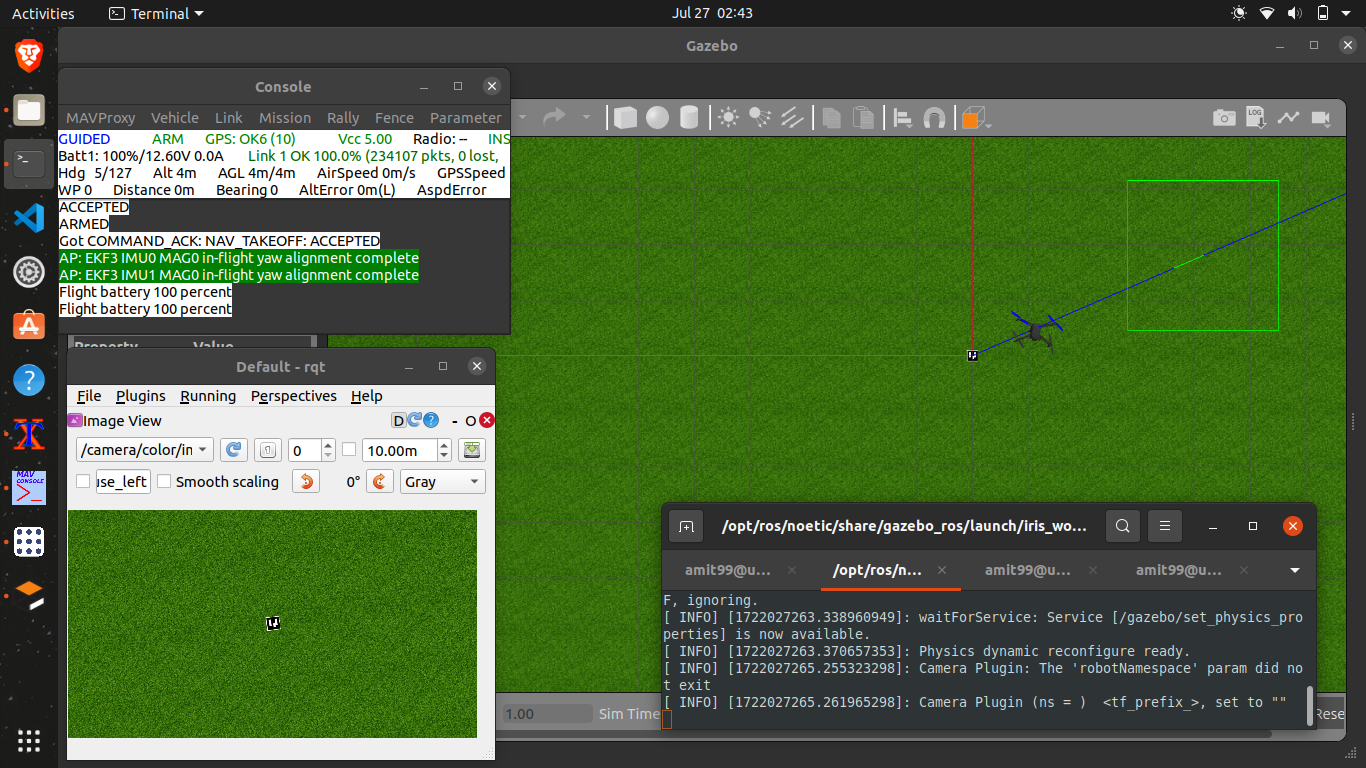The width and height of the screenshot is (1366, 768).
Task: Open the Gazebo plot window icon
Action: (1288, 118)
